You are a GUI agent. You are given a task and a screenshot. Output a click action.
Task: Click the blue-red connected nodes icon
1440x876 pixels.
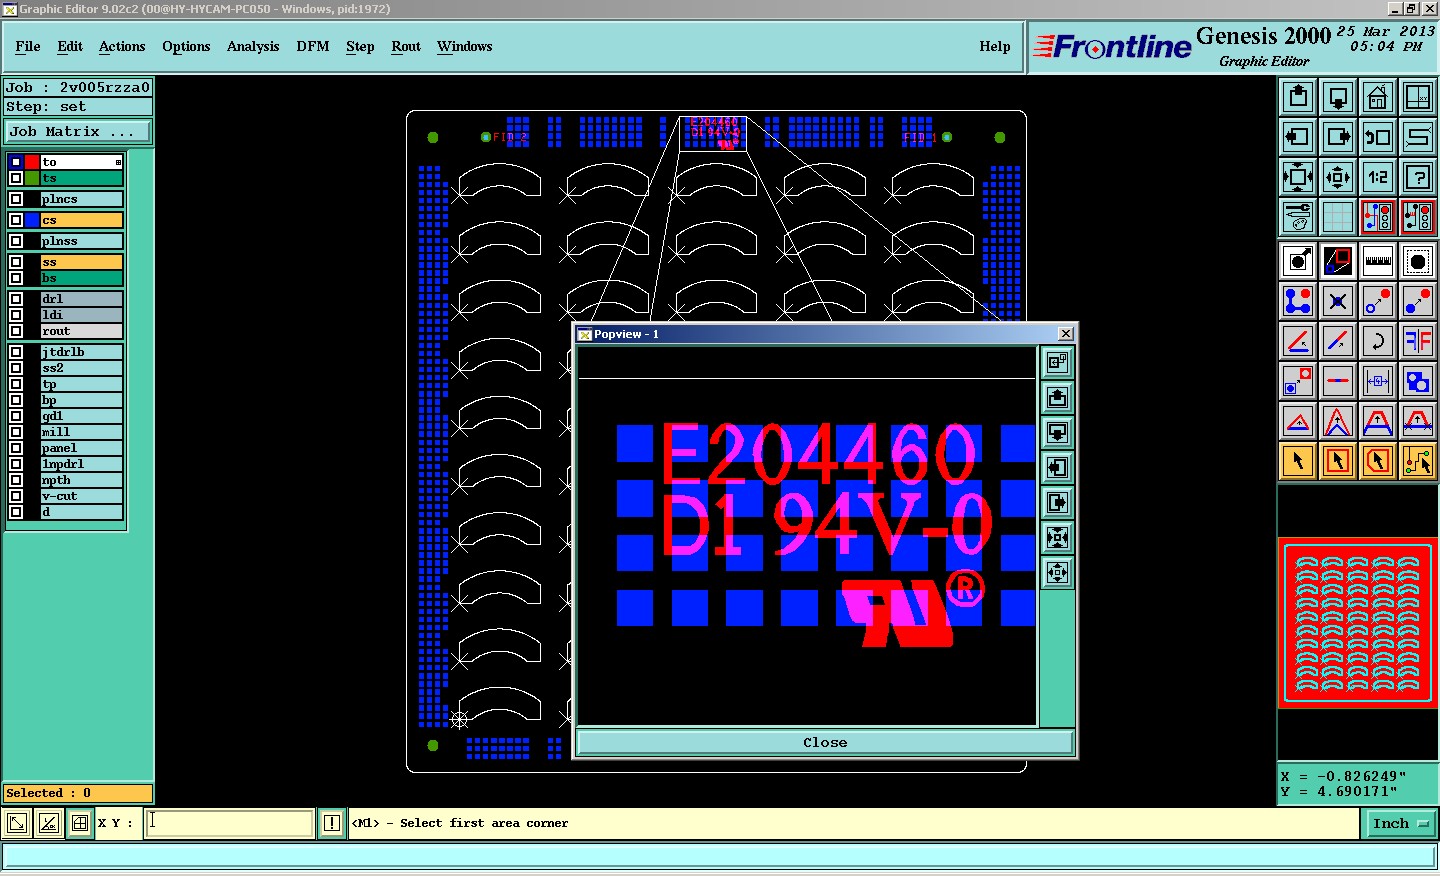(1298, 301)
